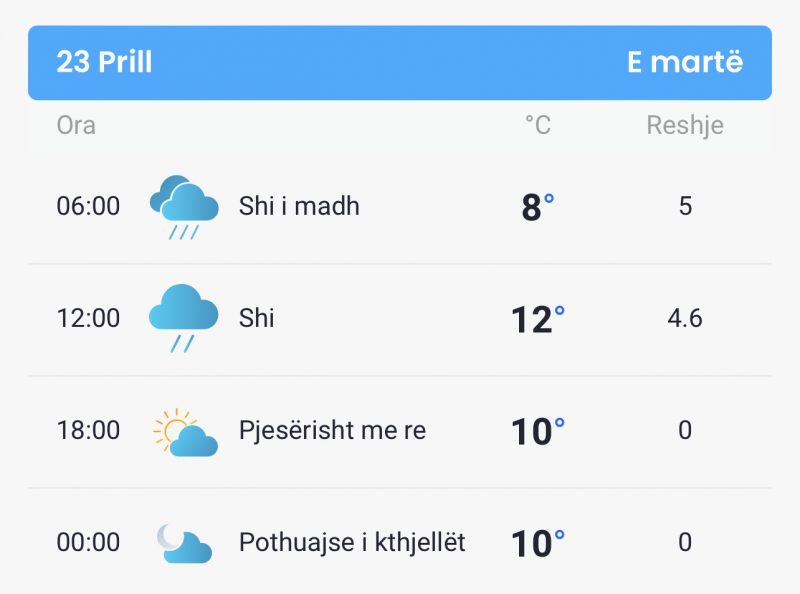800x594 pixels.
Task: Open the 00:00 forecast row time
Action: click(x=88, y=542)
